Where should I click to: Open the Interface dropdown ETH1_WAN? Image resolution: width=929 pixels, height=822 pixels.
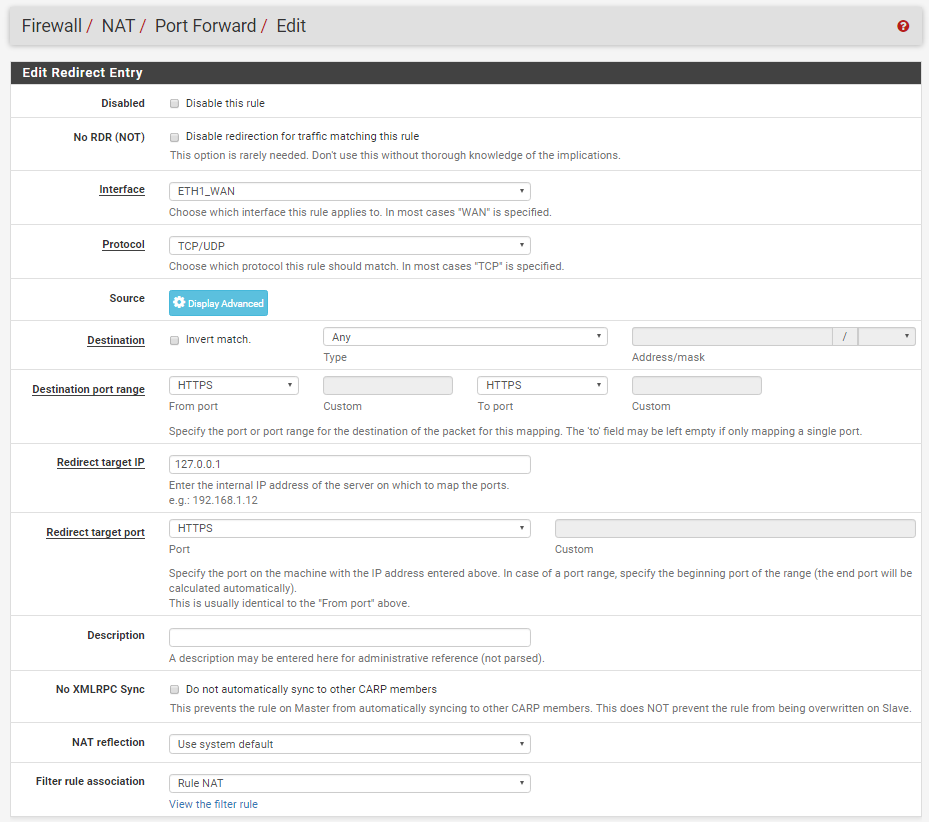pos(350,191)
